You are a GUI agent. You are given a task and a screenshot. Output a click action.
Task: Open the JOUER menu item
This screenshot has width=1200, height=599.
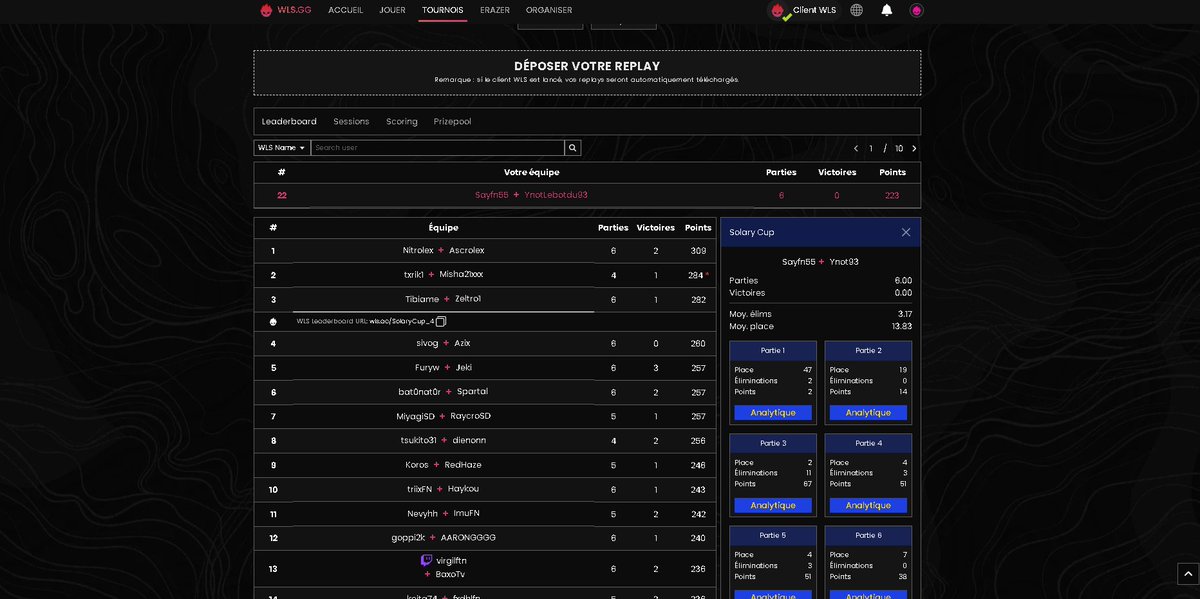coord(392,10)
